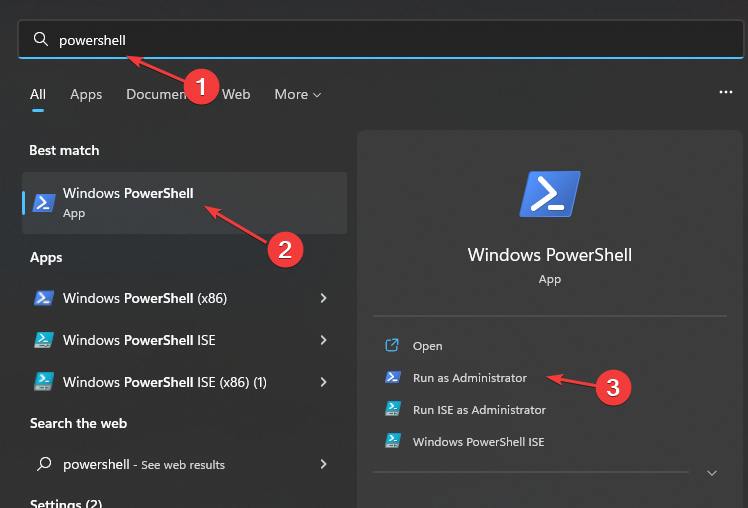Image resolution: width=748 pixels, height=508 pixels.
Task: Click the Windows PowerShell ISE action icon
Action: tap(393, 441)
